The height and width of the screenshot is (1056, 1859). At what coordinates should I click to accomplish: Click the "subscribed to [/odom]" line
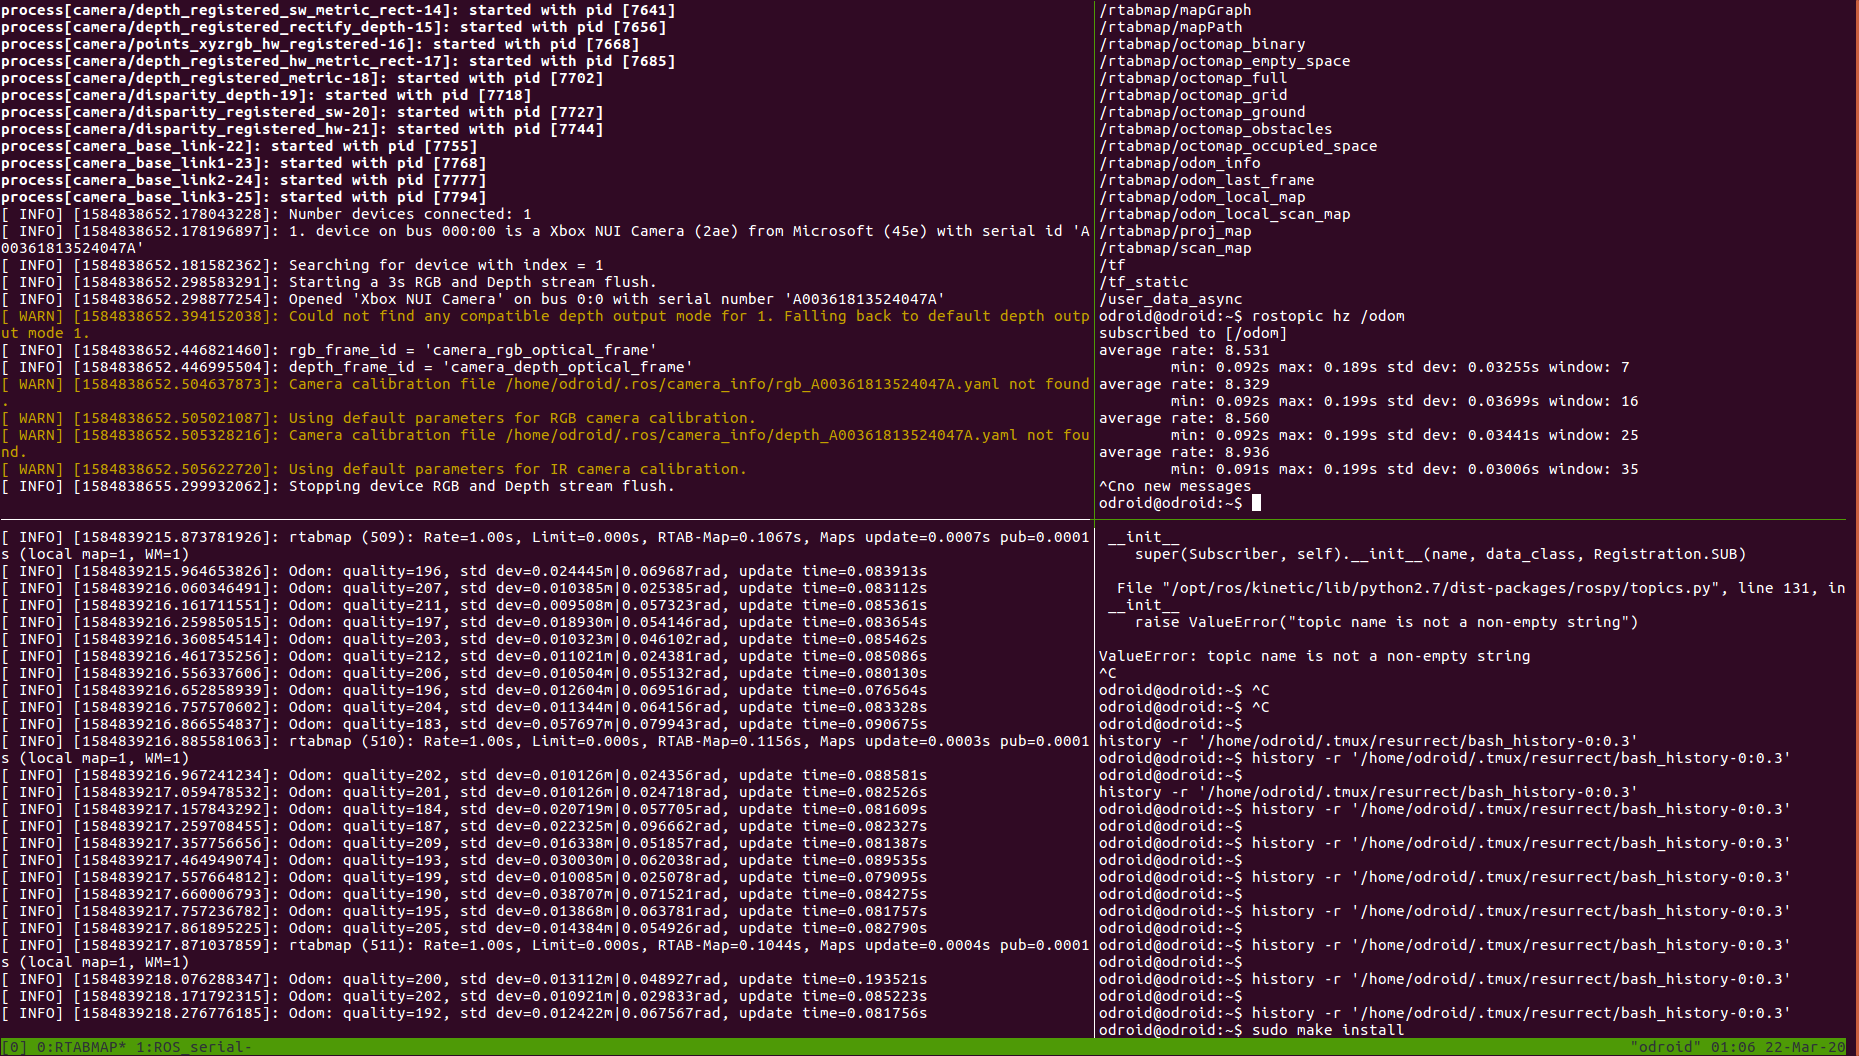[1192, 333]
